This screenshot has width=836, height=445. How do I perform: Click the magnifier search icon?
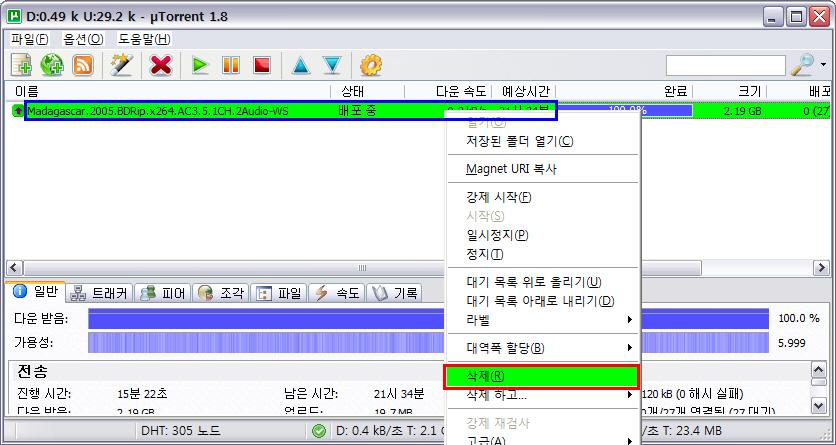pos(802,65)
